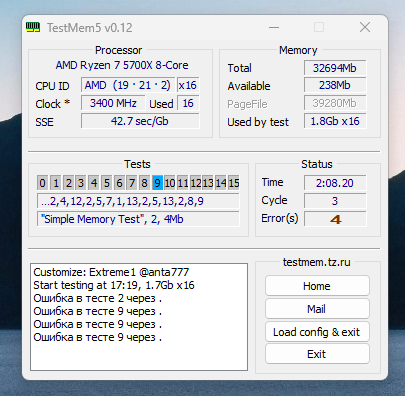Select test number 15 box
Image resolution: width=405 pixels, height=396 pixels.
(x=234, y=183)
